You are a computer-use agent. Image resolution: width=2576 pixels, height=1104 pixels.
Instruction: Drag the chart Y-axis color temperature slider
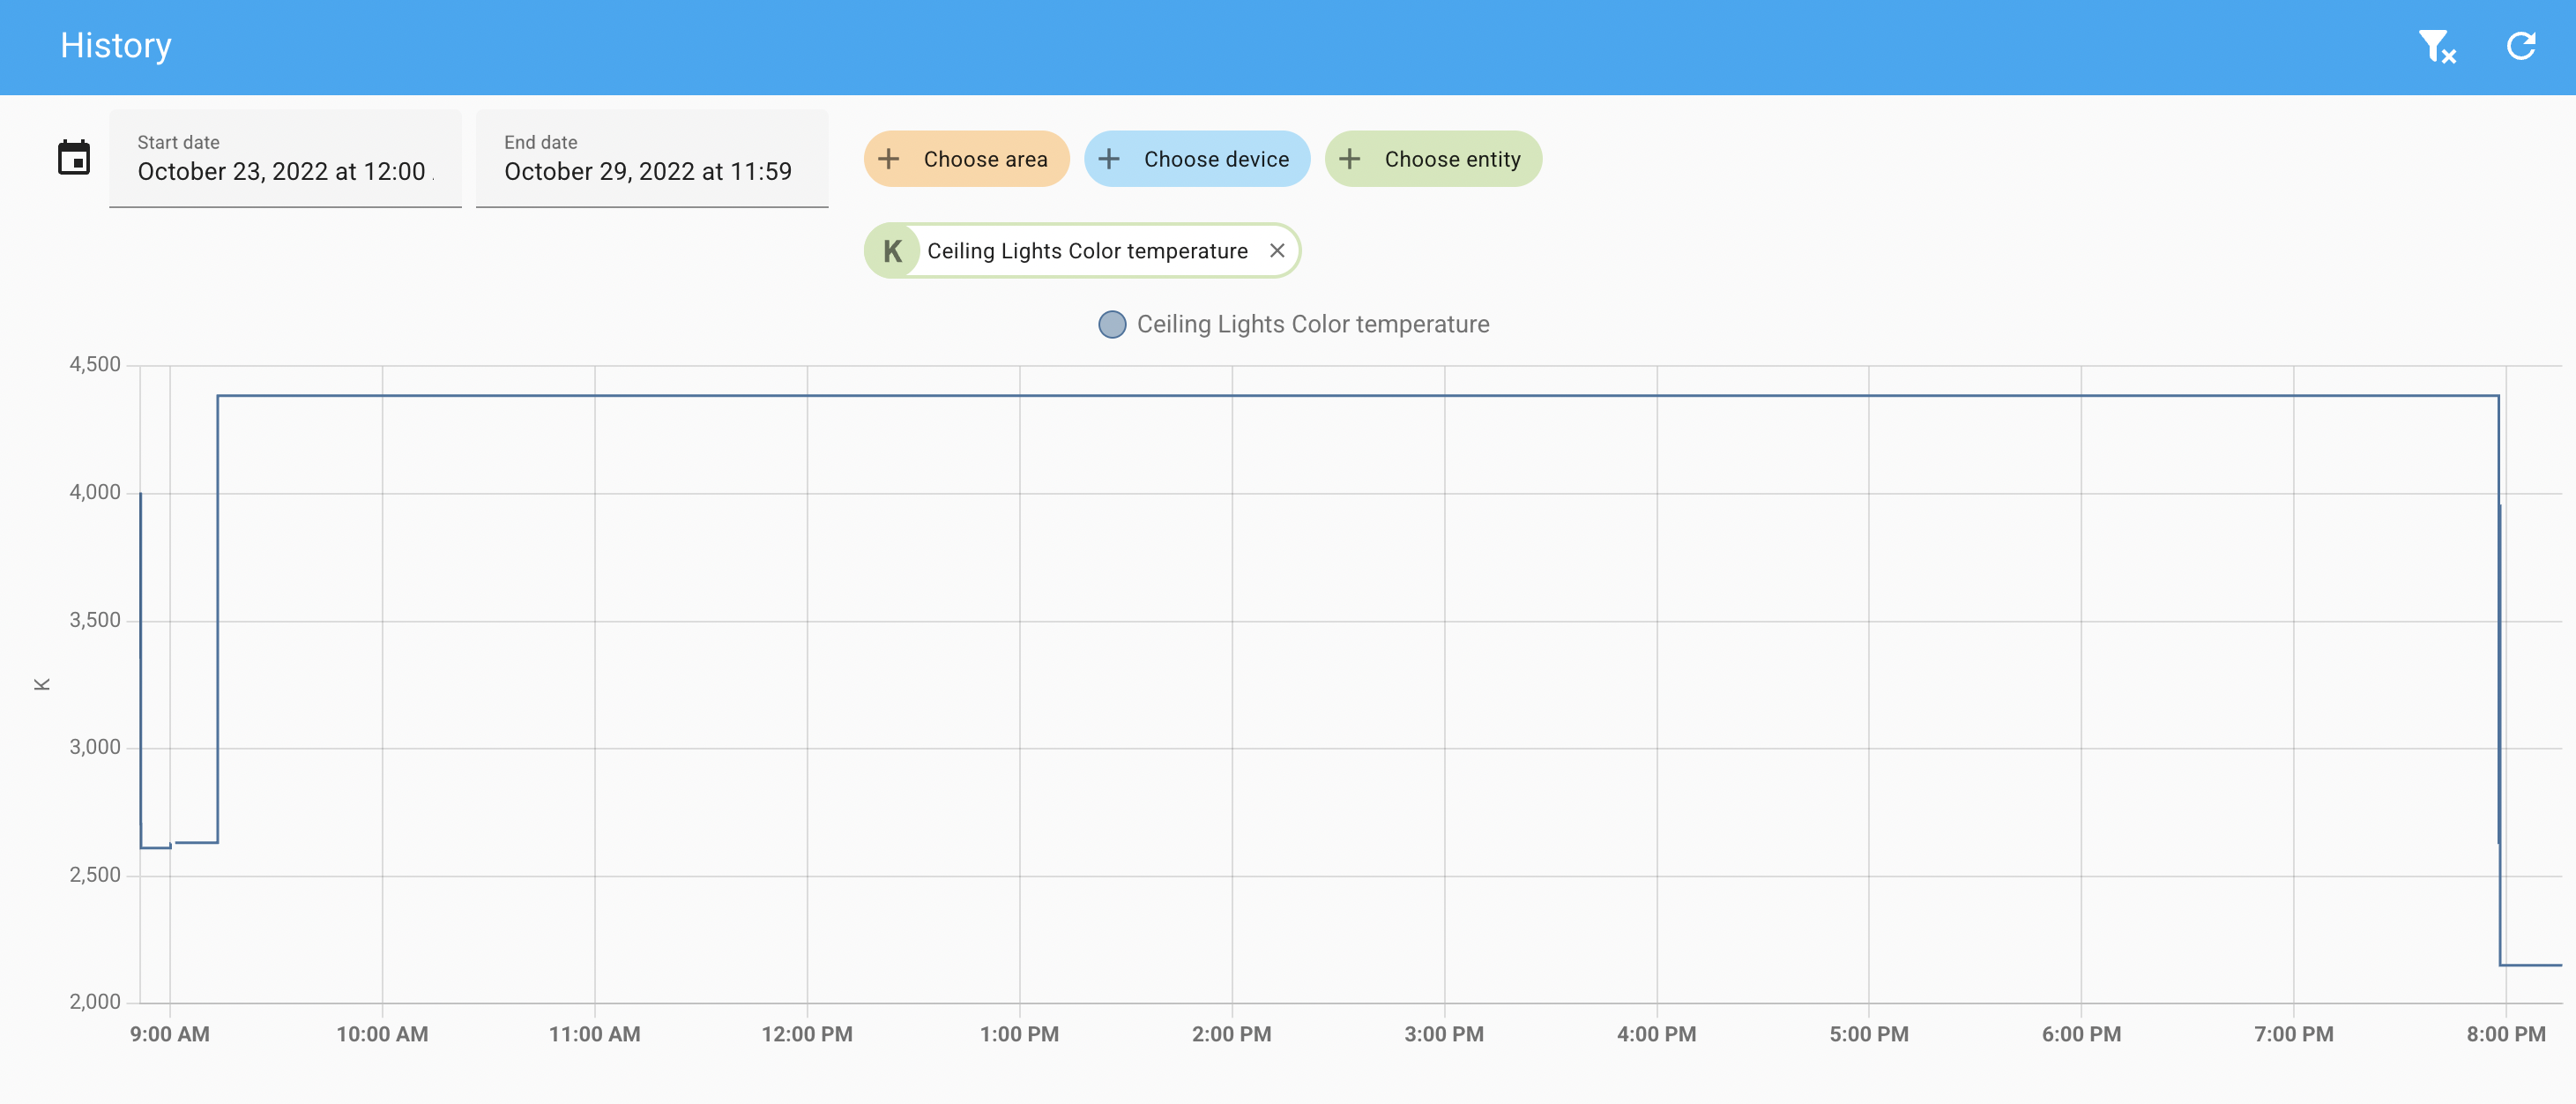click(46, 682)
